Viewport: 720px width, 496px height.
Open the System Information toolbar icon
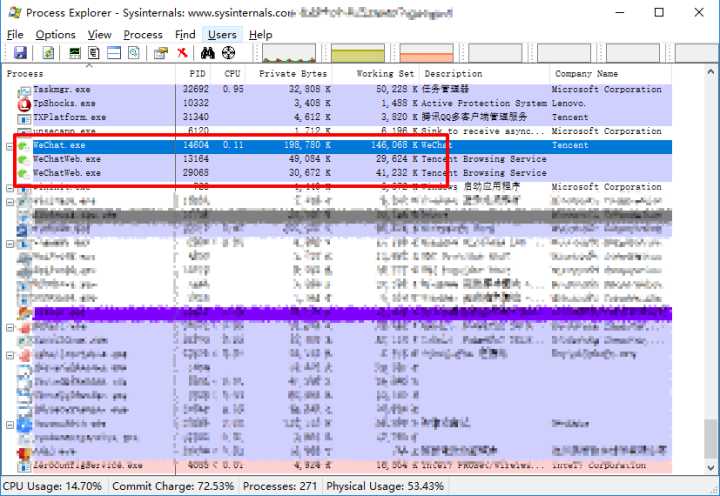click(74, 53)
